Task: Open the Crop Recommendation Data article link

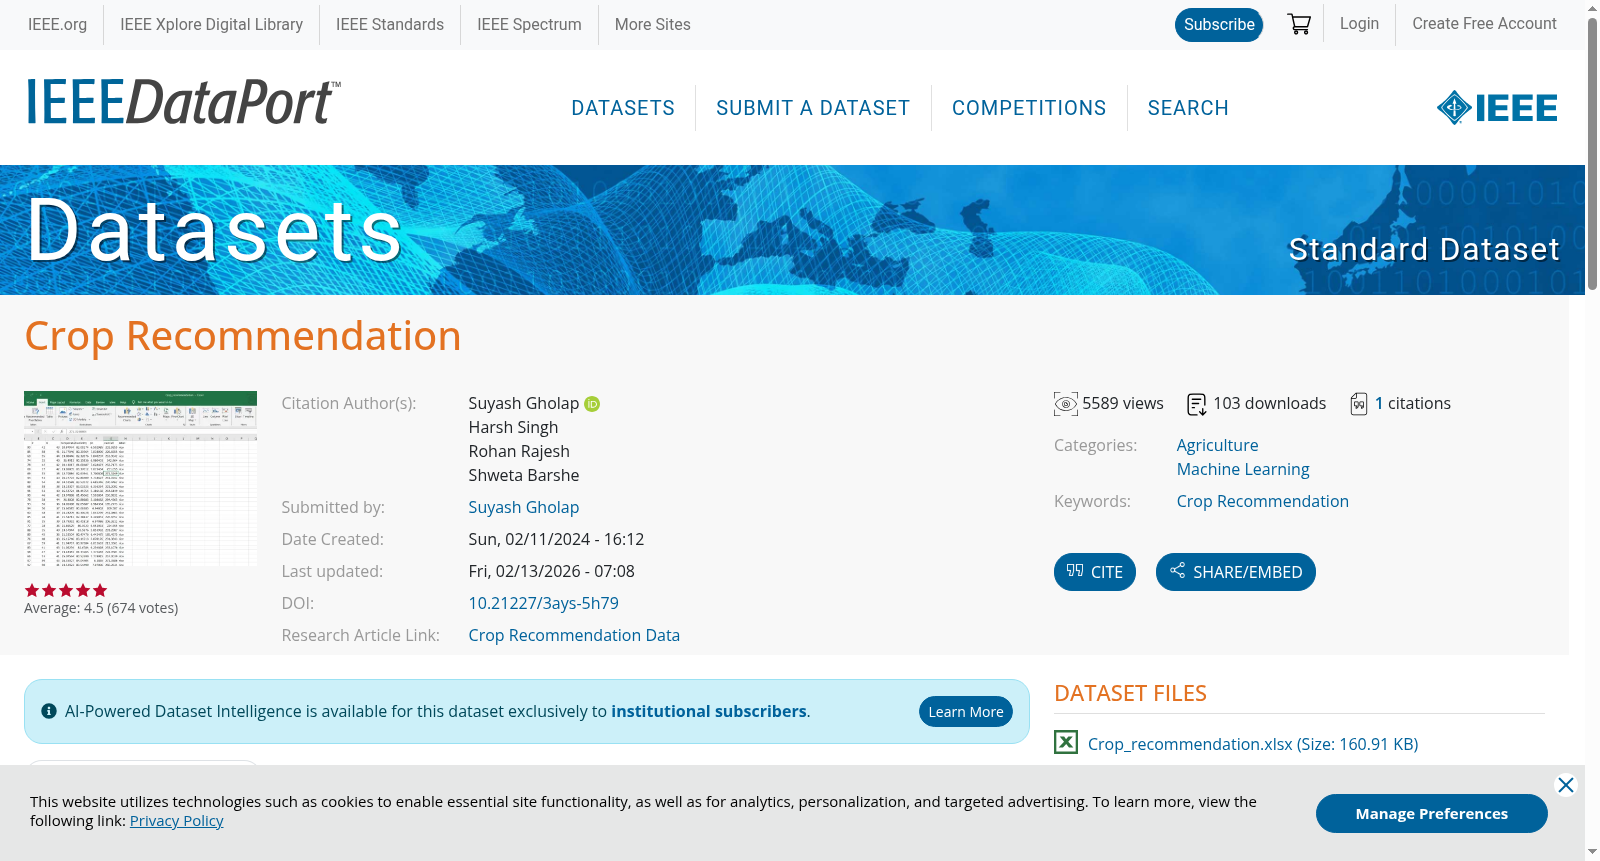Action: (x=574, y=635)
